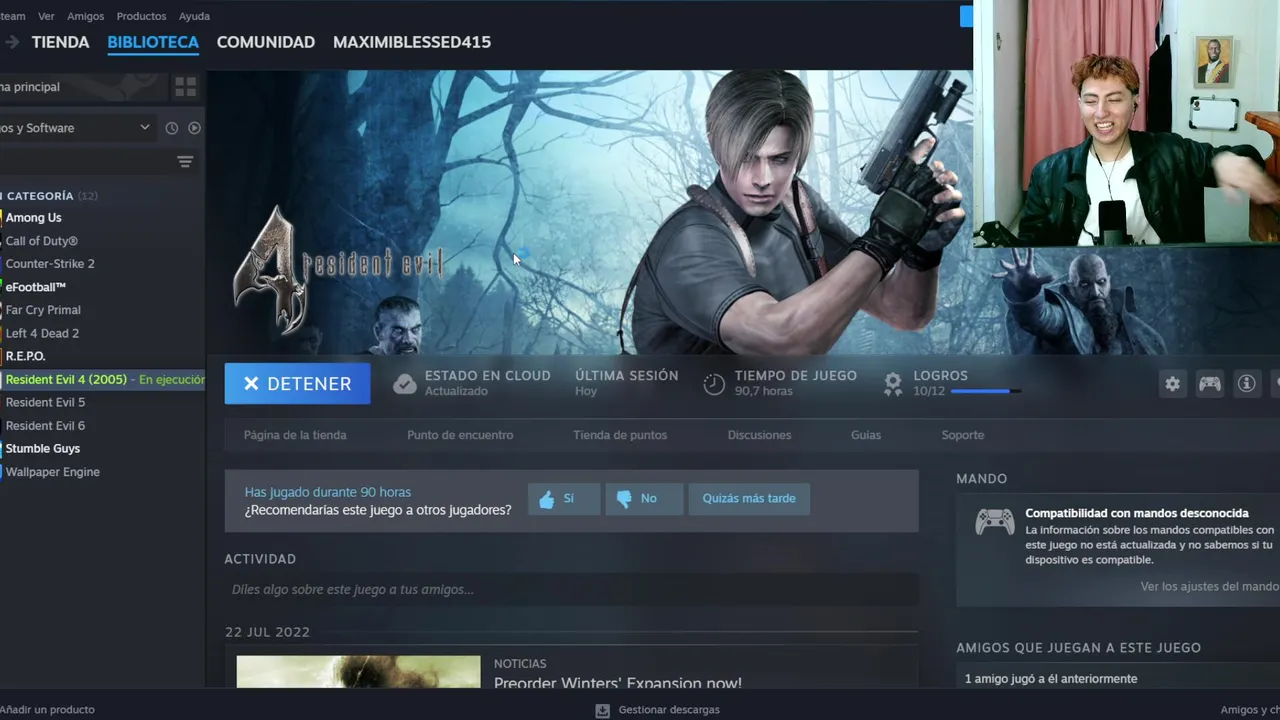This screenshot has width=1280, height=720.
Task: Click the download icon beside Gestionar descargas
Action: click(602, 710)
